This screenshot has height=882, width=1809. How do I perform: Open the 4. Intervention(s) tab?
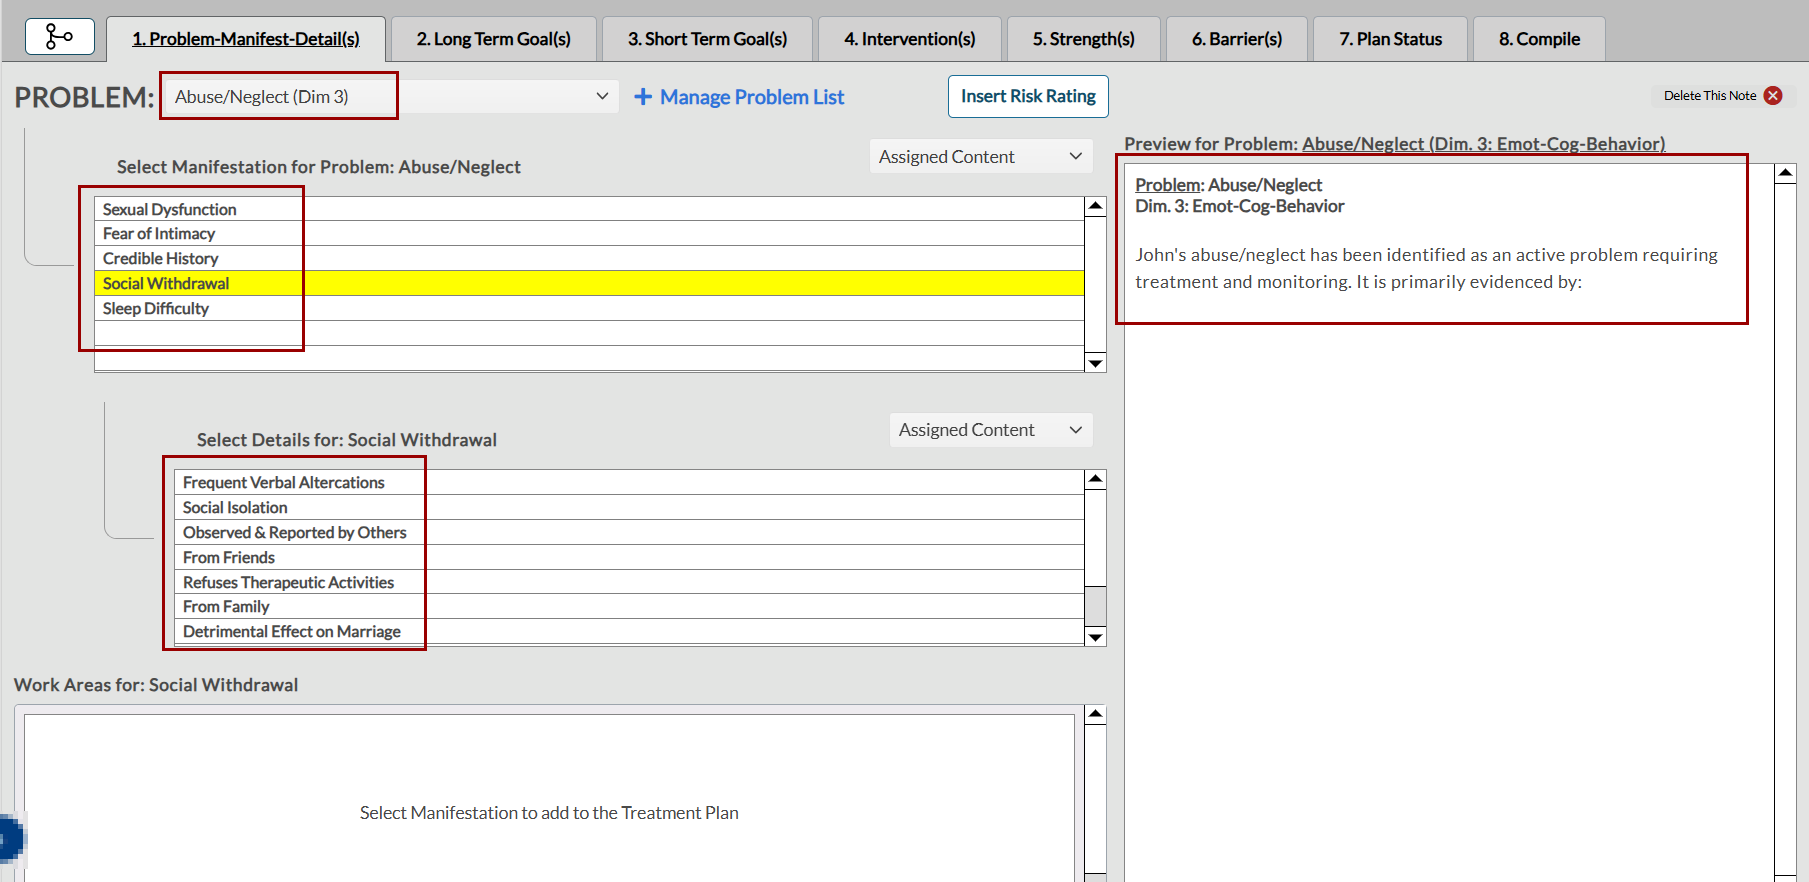coord(910,39)
